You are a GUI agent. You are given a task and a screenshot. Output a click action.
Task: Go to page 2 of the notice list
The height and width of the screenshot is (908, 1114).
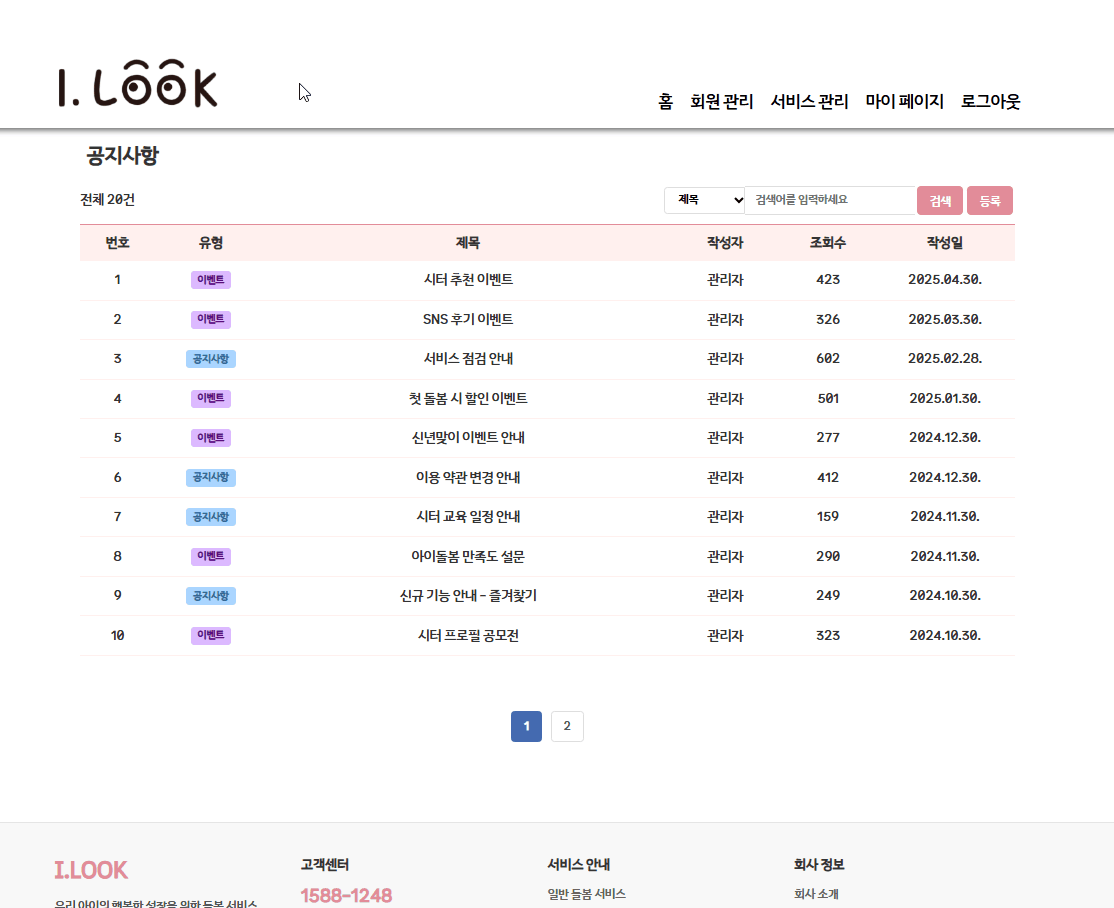(x=567, y=726)
